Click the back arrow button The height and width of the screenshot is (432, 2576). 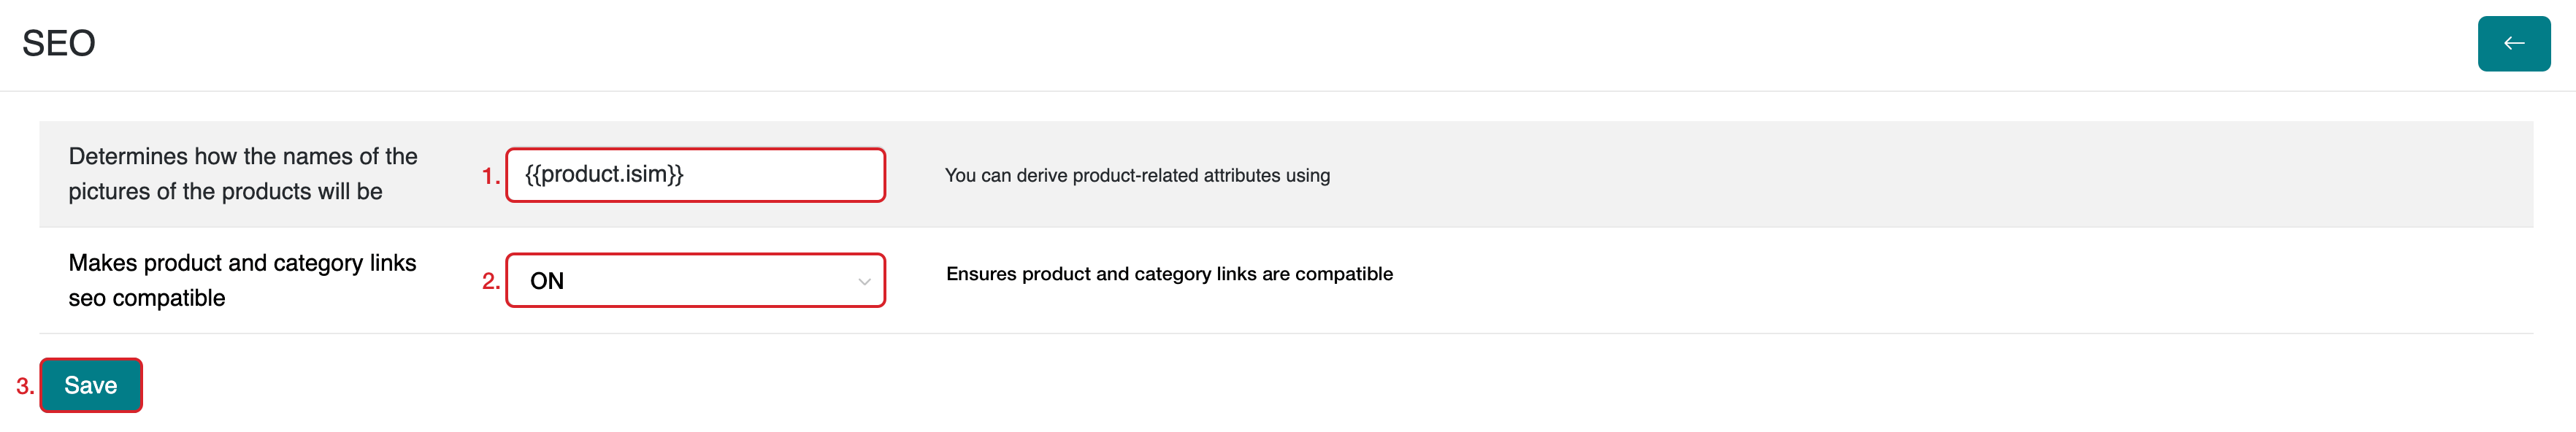[2513, 43]
